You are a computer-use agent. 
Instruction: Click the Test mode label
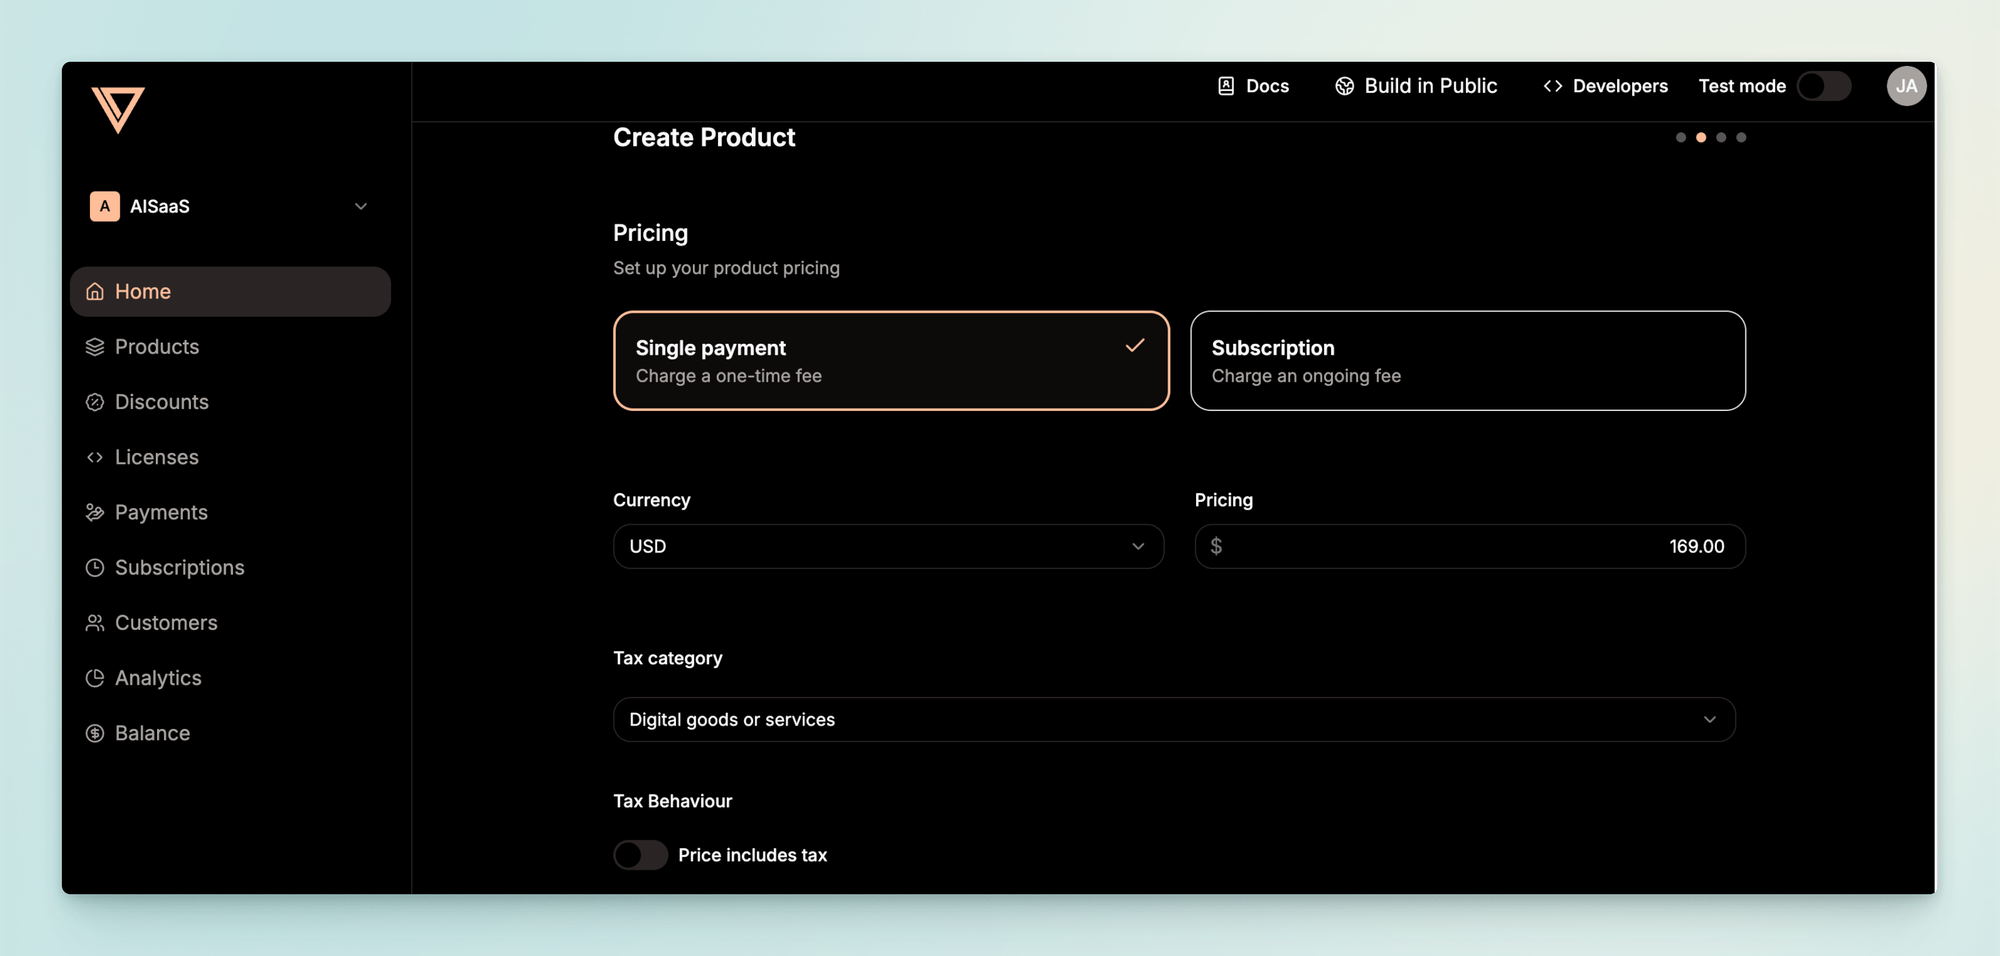point(1742,86)
